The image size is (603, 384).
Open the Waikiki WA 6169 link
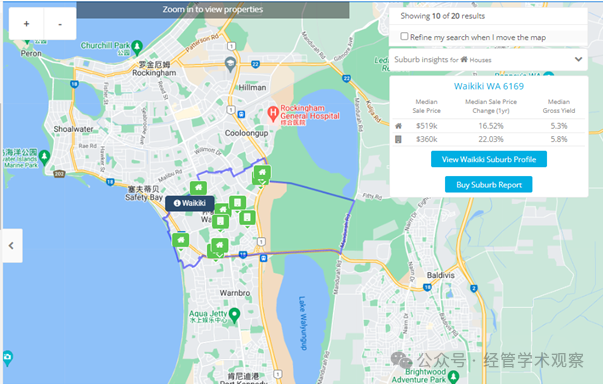[489, 86]
